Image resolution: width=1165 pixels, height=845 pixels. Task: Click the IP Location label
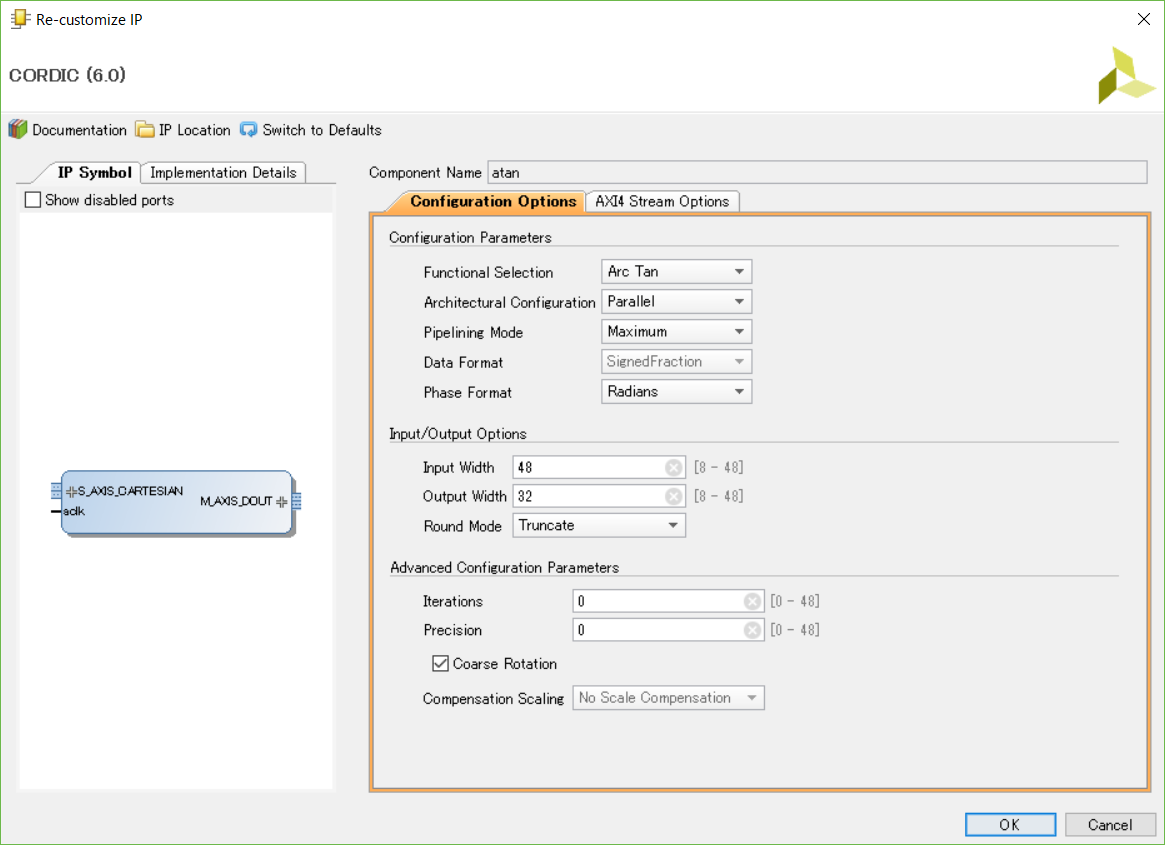(195, 130)
